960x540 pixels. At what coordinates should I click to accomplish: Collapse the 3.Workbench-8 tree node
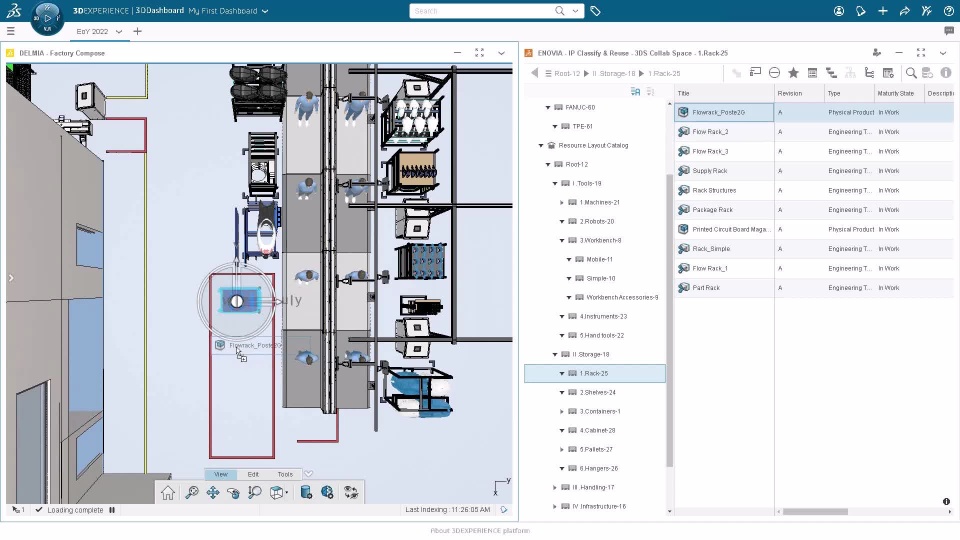click(562, 241)
